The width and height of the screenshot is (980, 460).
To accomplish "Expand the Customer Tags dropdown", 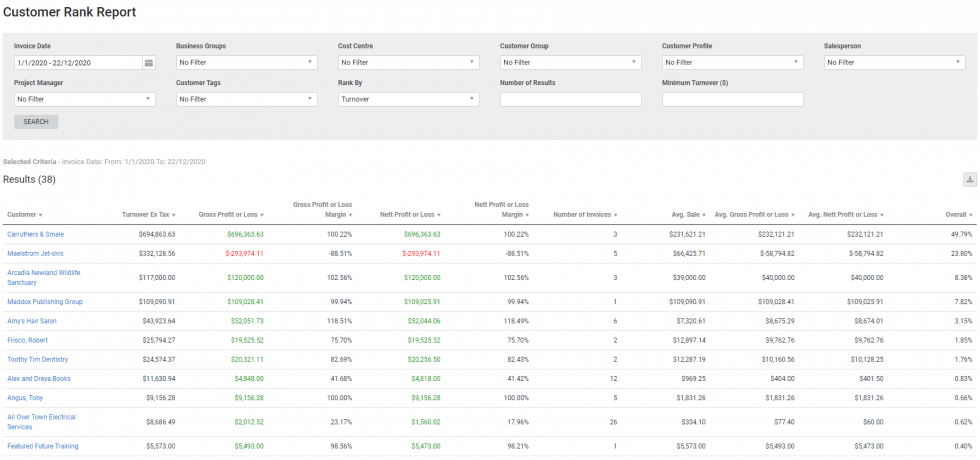I will pyautogui.click(x=246, y=99).
